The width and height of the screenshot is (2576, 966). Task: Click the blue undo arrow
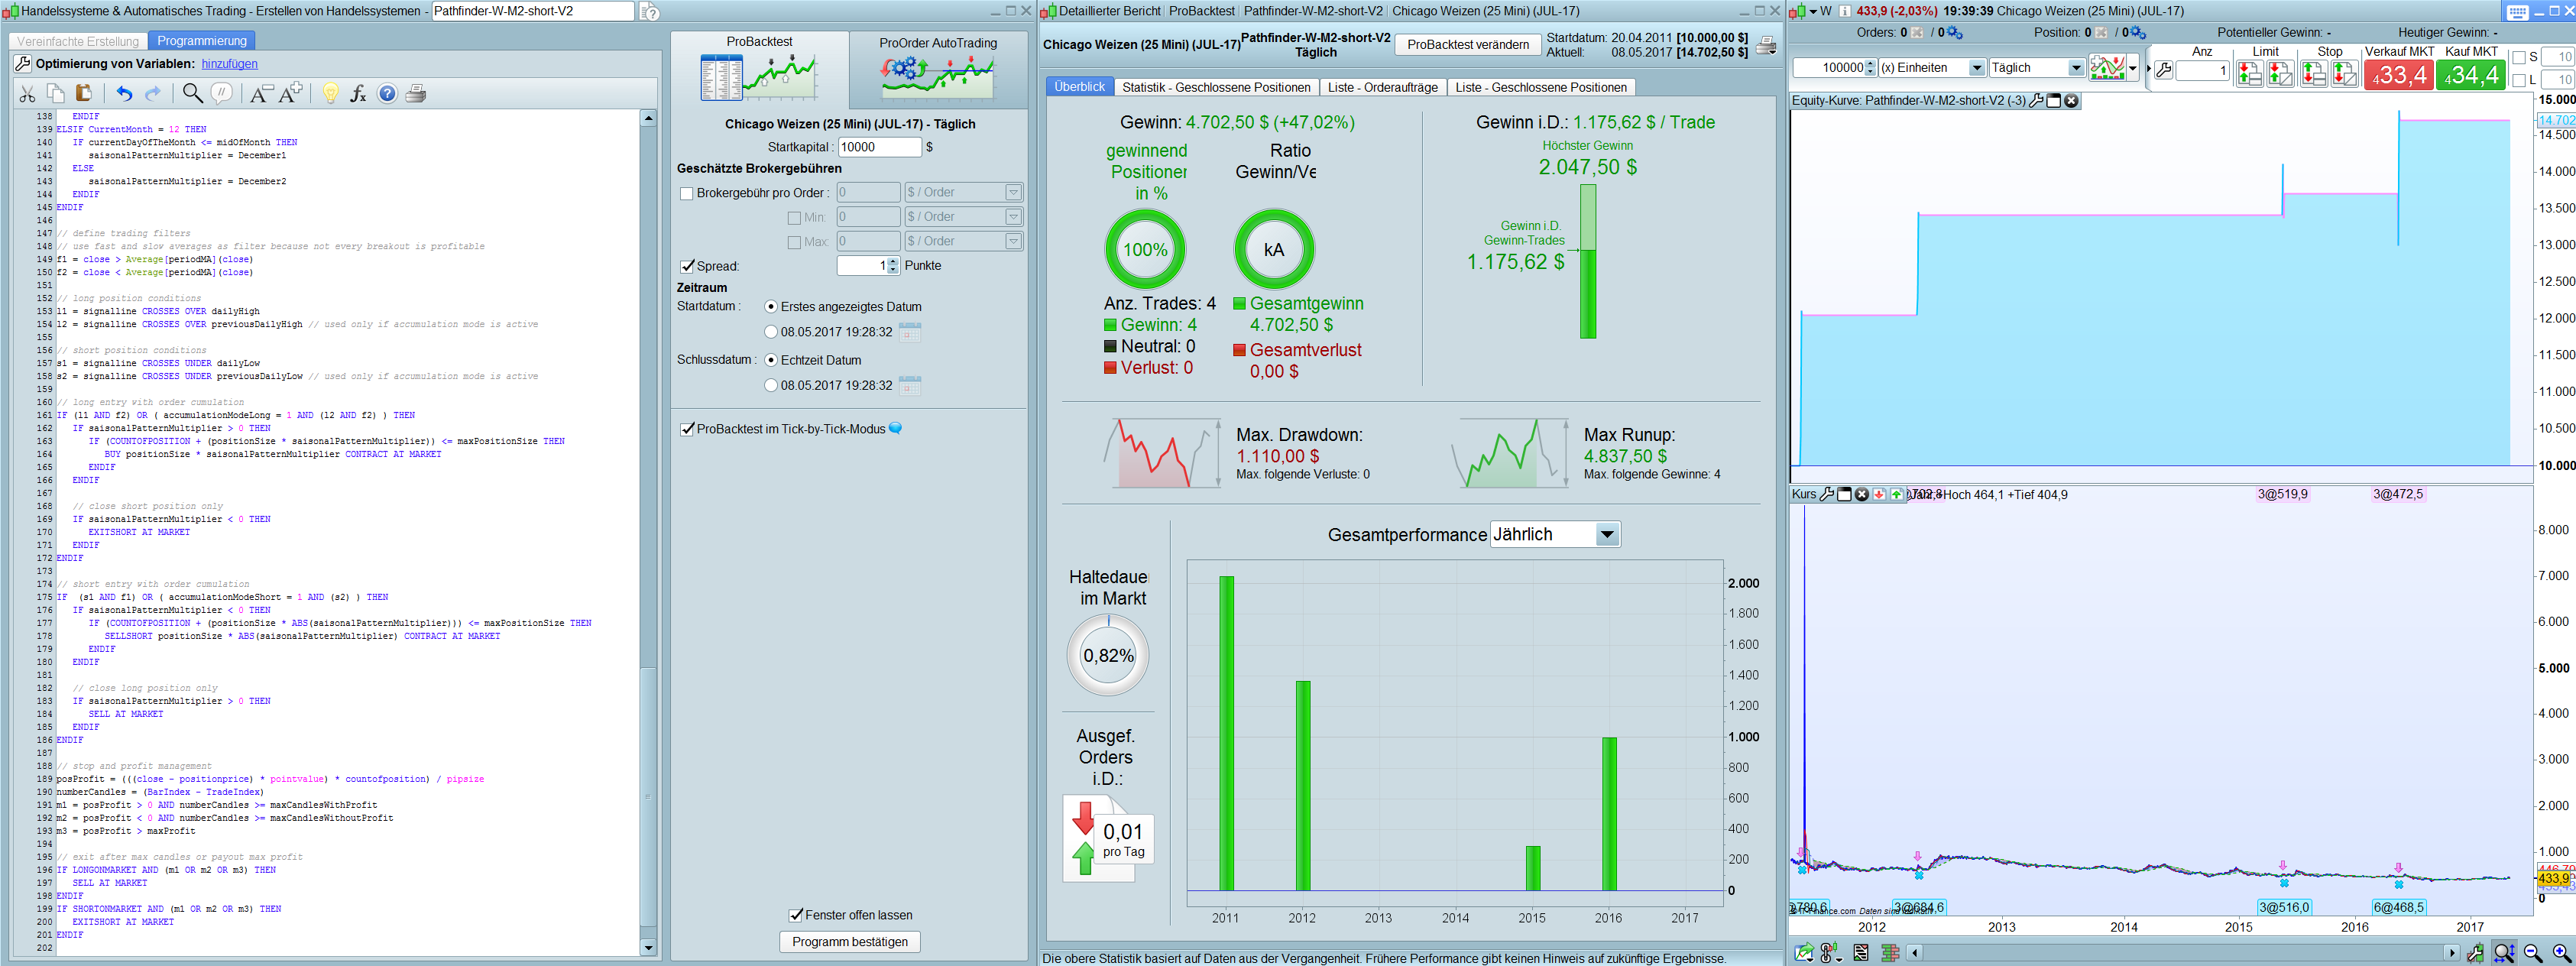[x=124, y=94]
